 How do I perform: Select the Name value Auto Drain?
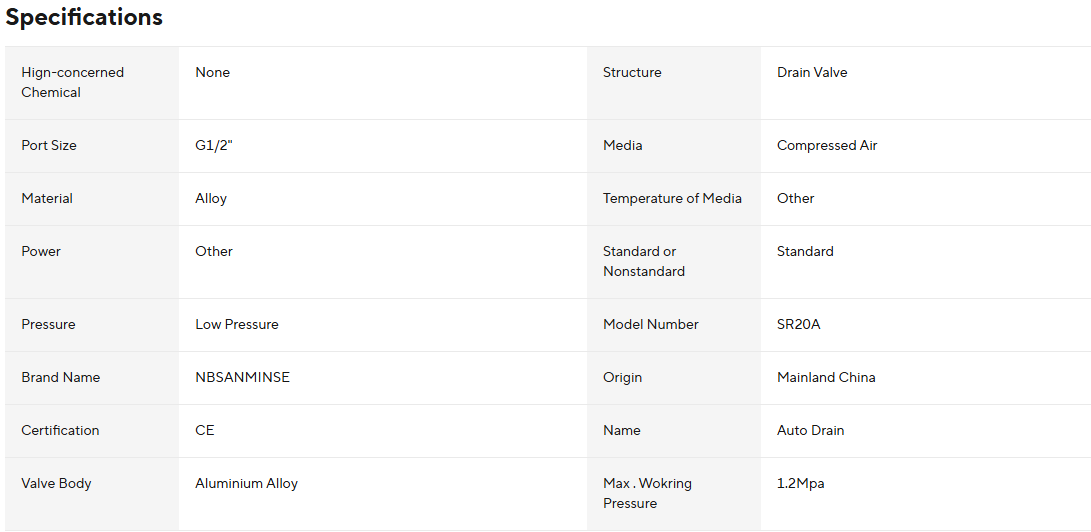coord(810,430)
